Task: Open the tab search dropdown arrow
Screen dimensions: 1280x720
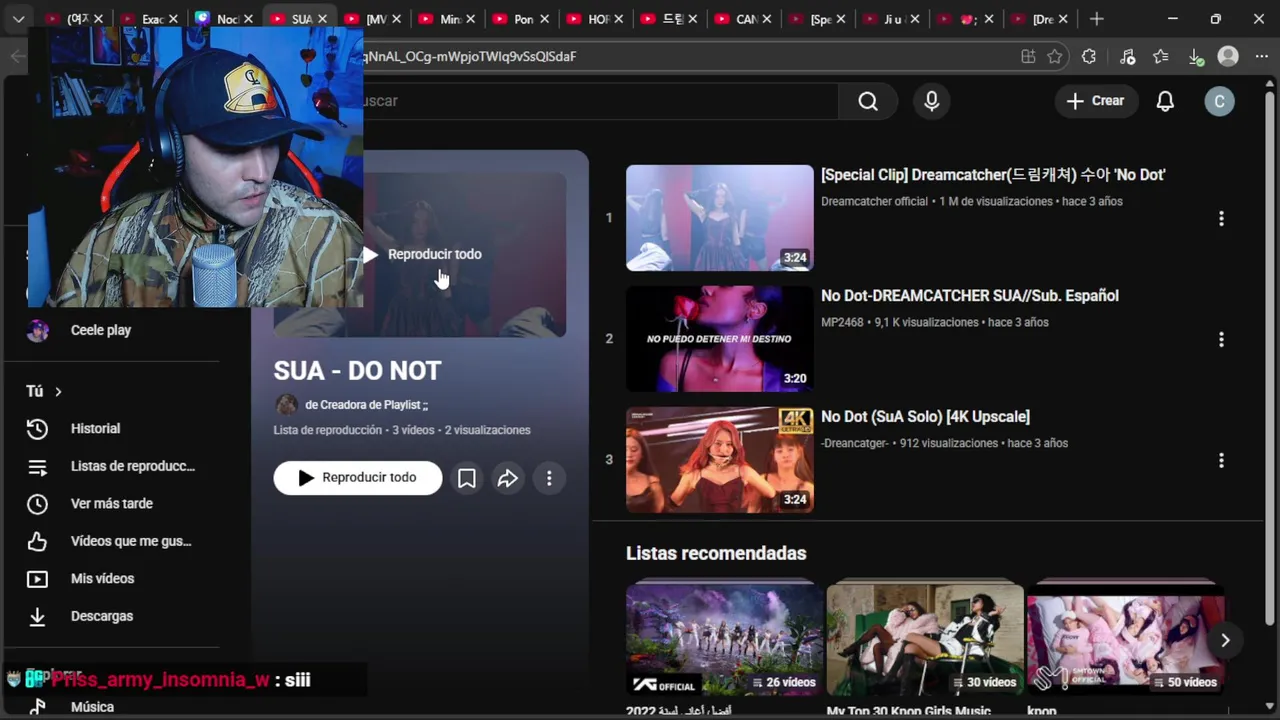Action: pos(18,19)
